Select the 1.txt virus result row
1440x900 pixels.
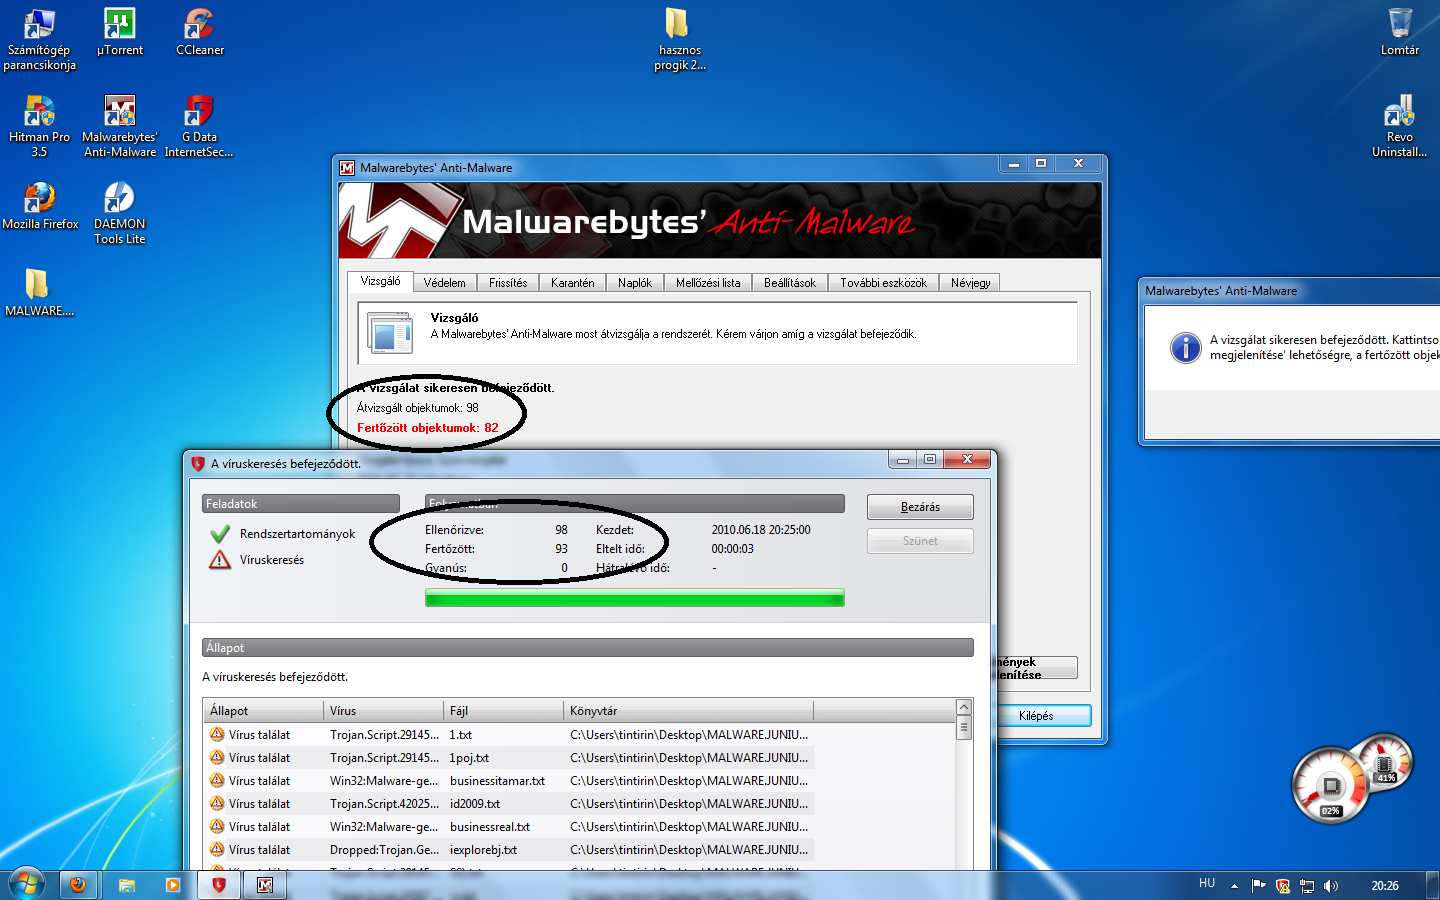click(509, 735)
